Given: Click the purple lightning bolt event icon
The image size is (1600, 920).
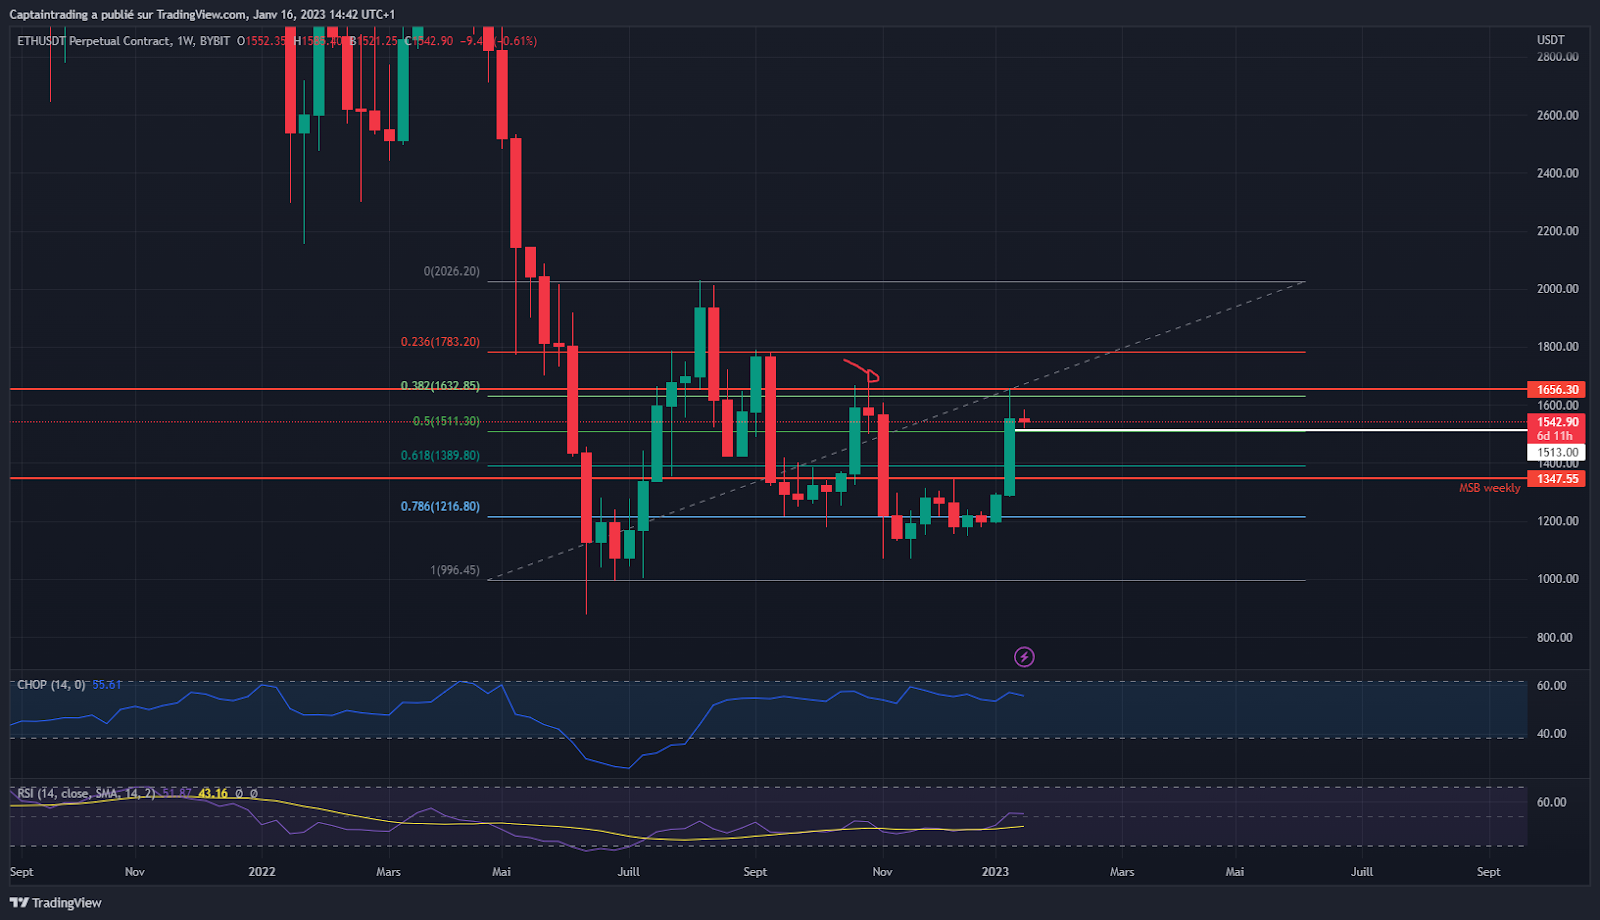Looking at the screenshot, I should pos(1024,657).
